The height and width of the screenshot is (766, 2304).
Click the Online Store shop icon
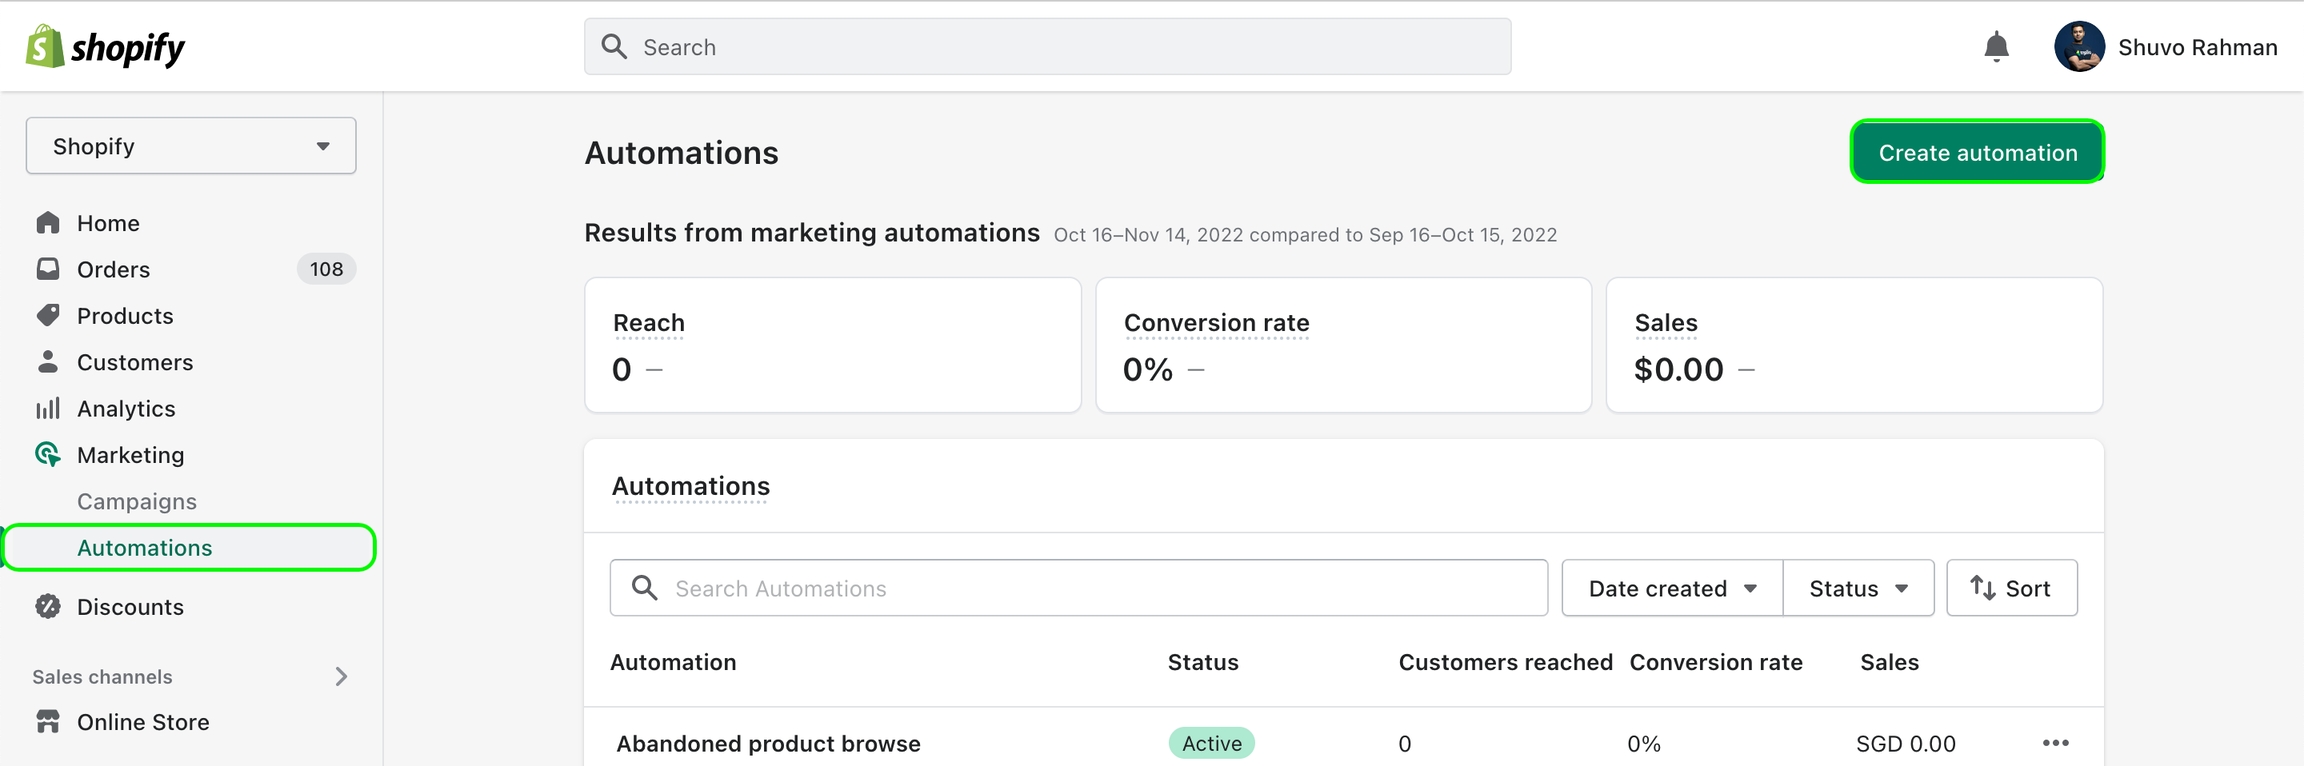pyautogui.click(x=48, y=721)
